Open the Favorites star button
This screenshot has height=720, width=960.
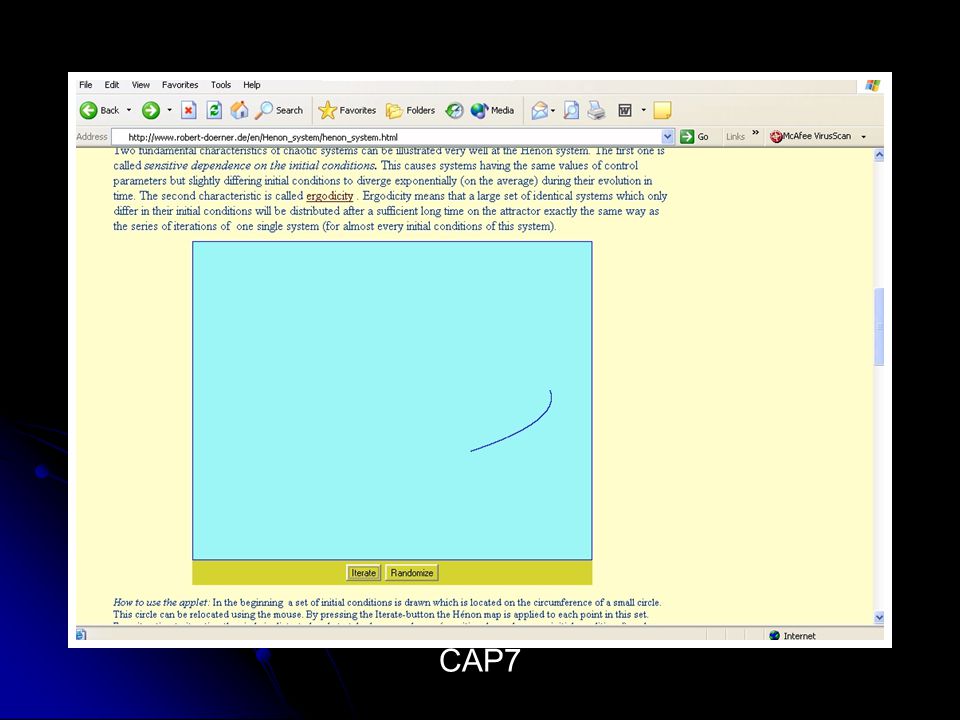click(347, 110)
